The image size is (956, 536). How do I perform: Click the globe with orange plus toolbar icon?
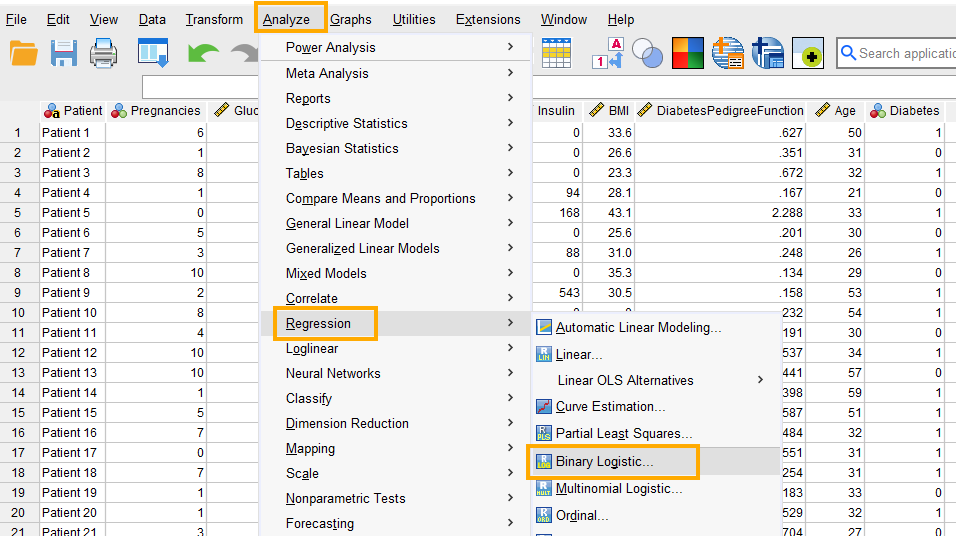coord(727,53)
